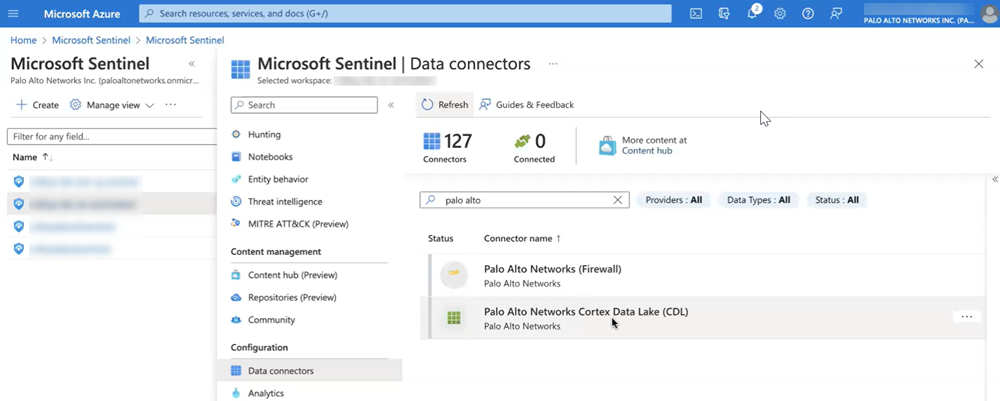Screen dimensions: 1000x401
Task: Expand the Manage view dropdown
Action: (112, 105)
